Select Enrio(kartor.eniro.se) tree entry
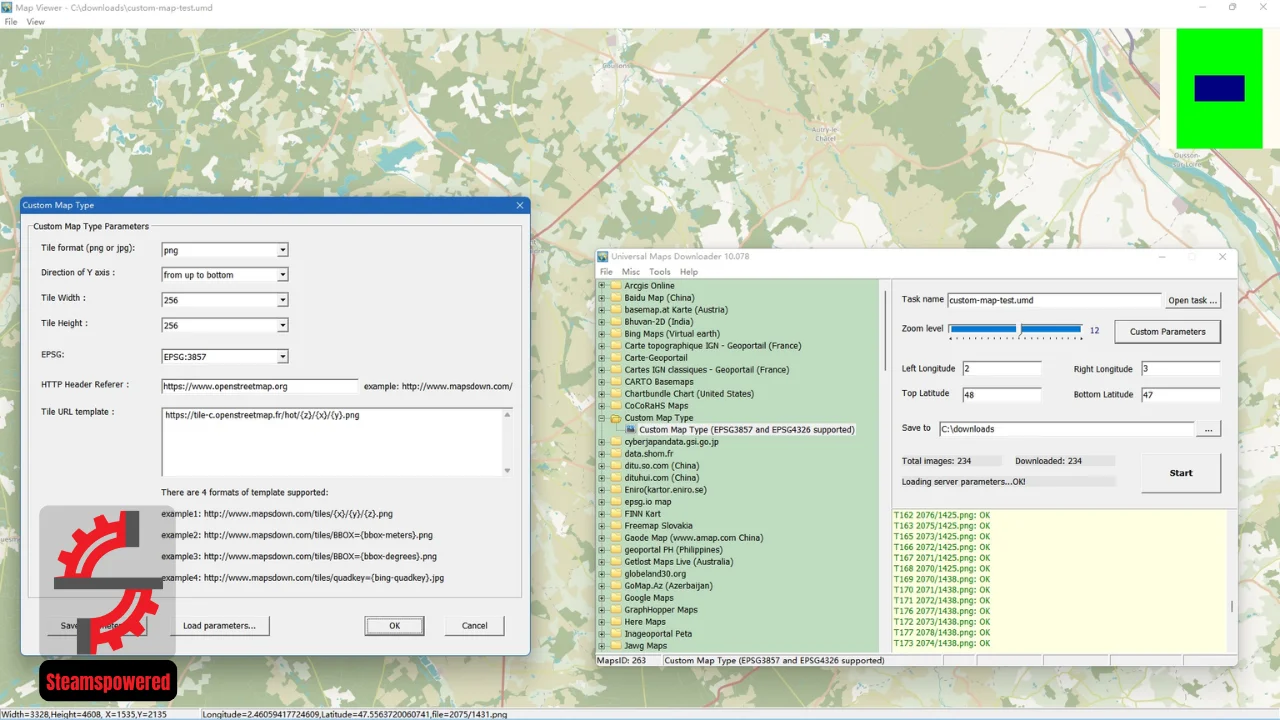Screen dimensions: 1280x720 coord(665,490)
